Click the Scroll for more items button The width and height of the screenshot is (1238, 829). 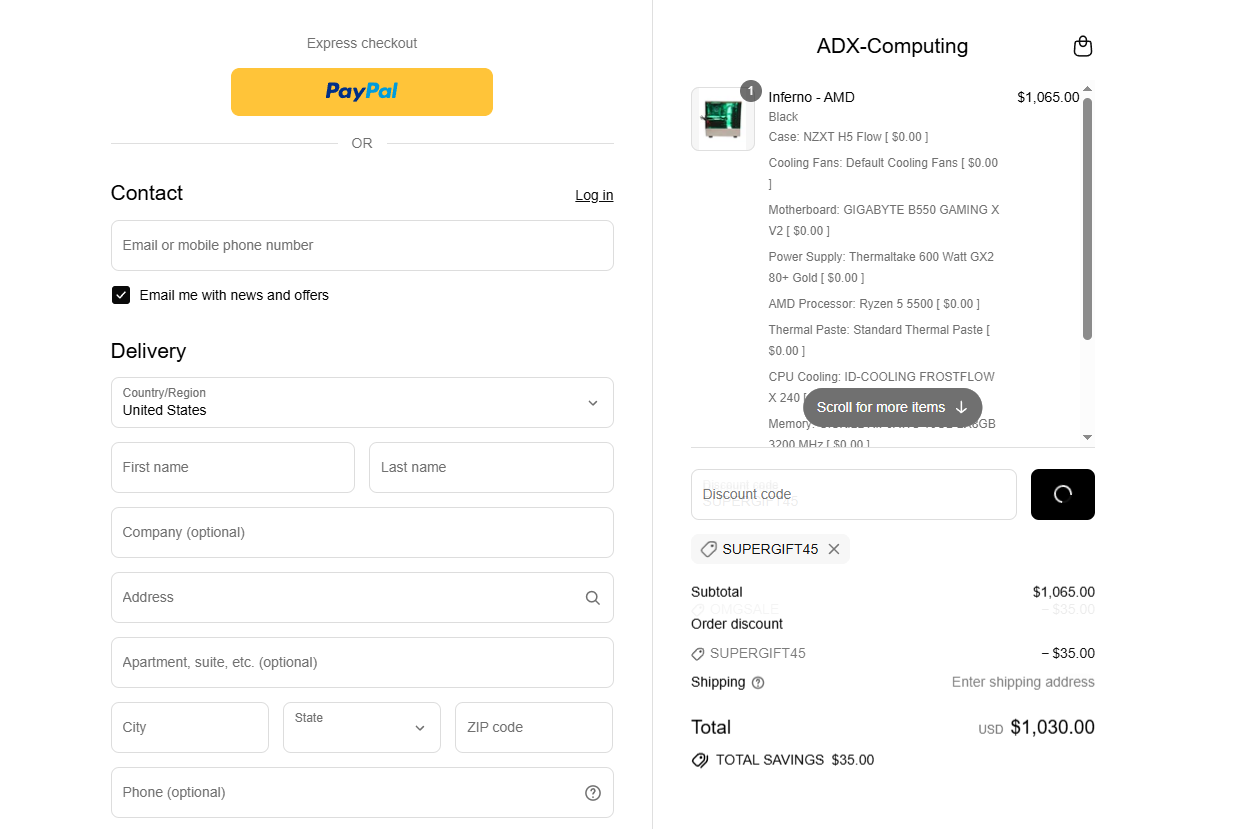(892, 407)
